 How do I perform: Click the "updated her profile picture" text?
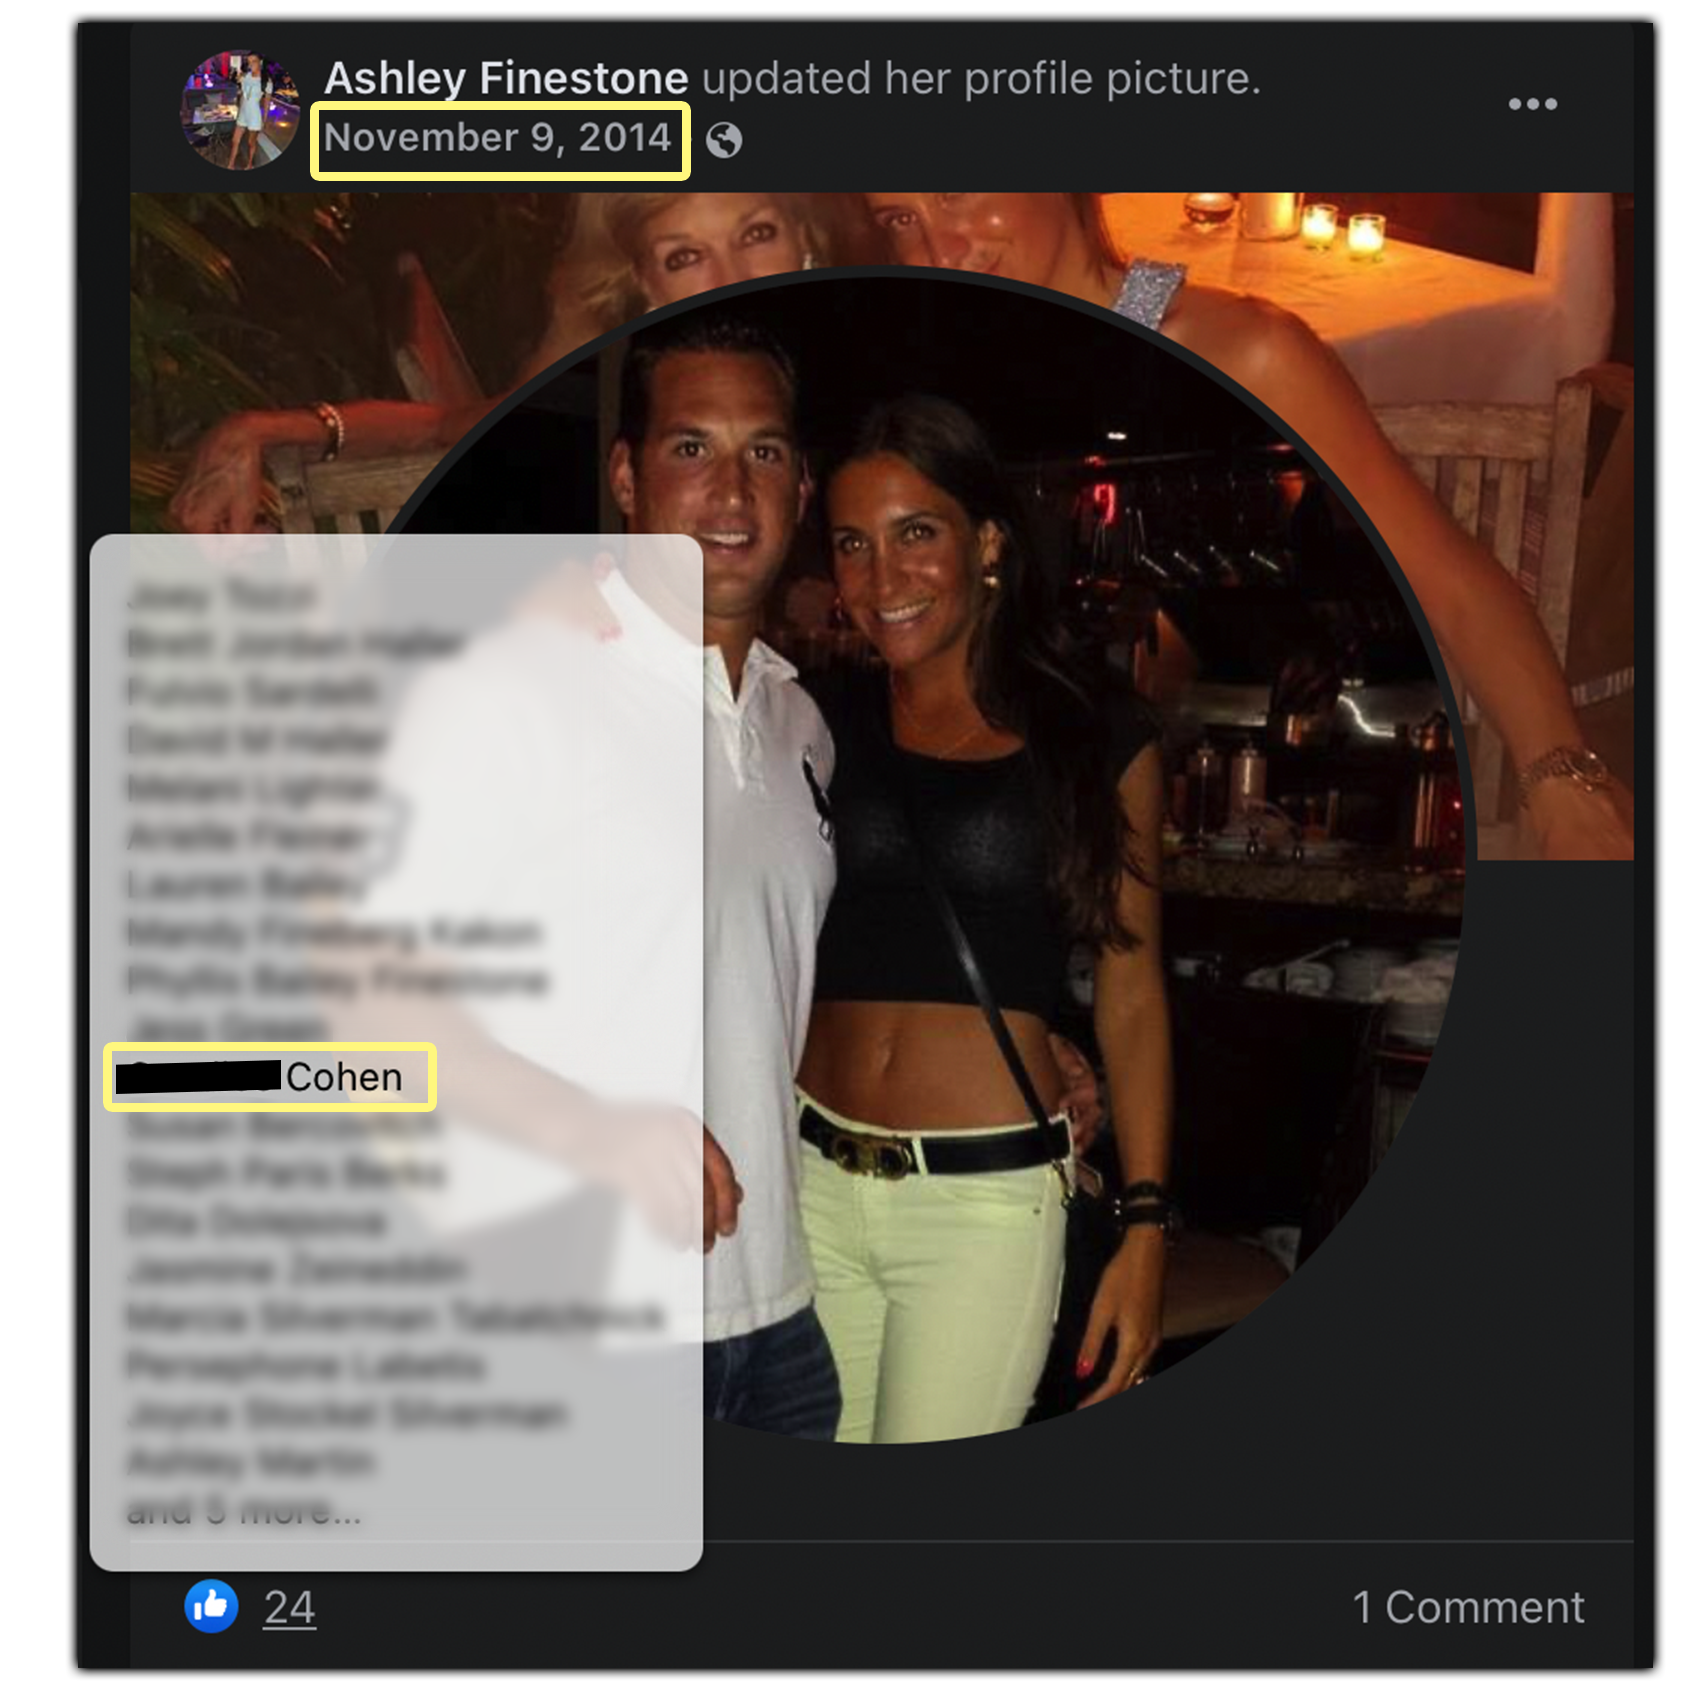[x=981, y=78]
